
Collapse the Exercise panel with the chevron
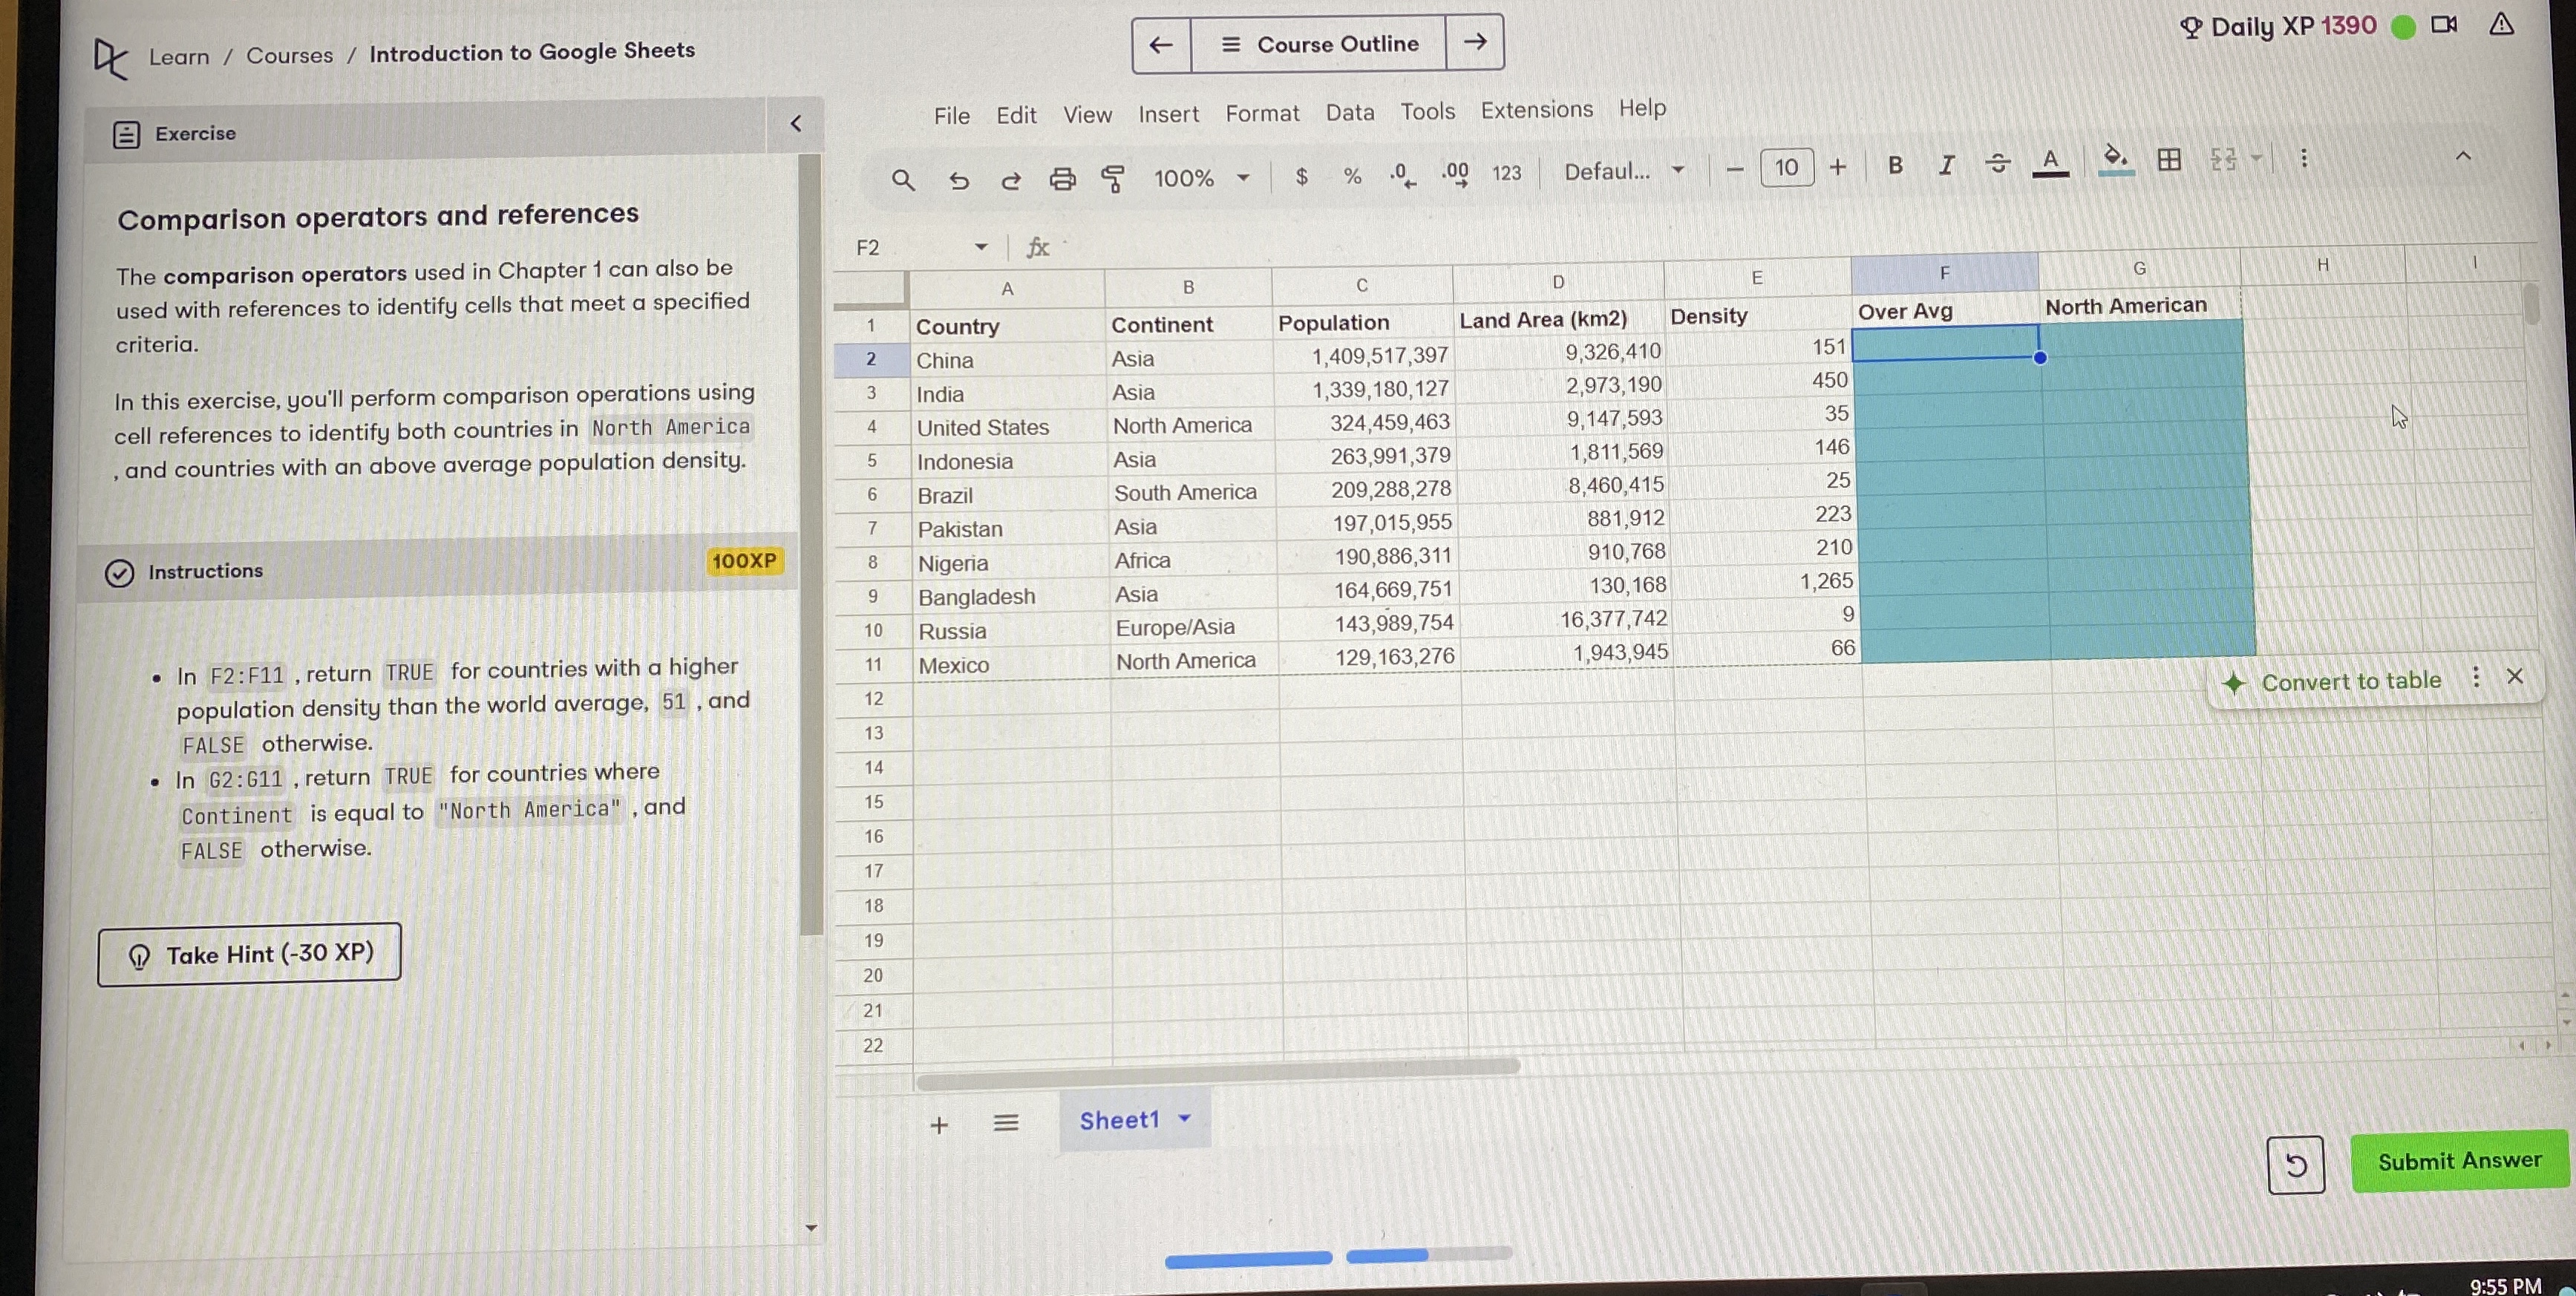[796, 122]
